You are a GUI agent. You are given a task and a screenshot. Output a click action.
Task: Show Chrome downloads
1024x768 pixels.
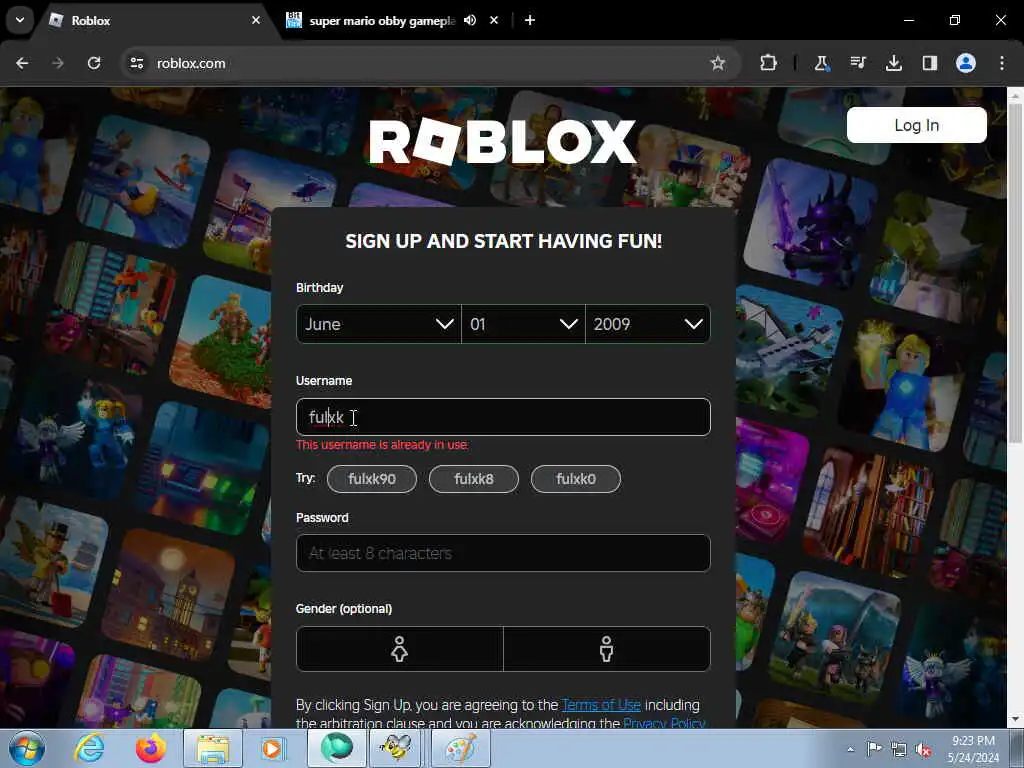893,63
